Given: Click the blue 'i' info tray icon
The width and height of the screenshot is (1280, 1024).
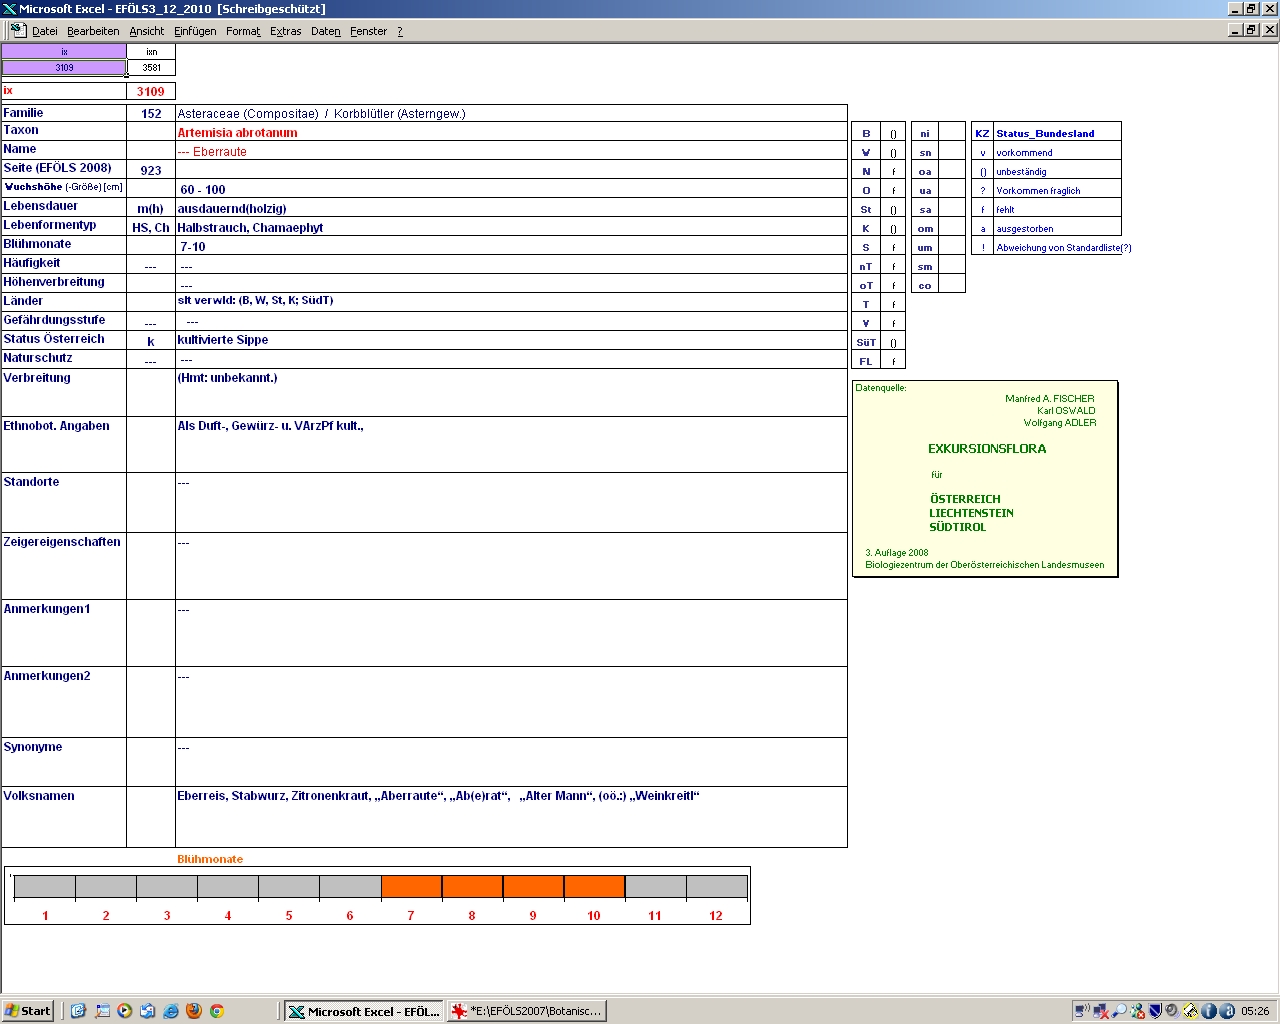Looking at the screenshot, I should [x=1209, y=1011].
